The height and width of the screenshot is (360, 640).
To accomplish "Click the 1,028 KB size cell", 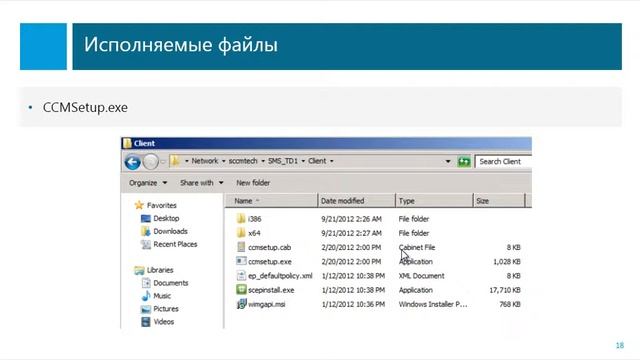I will pyautogui.click(x=507, y=262).
